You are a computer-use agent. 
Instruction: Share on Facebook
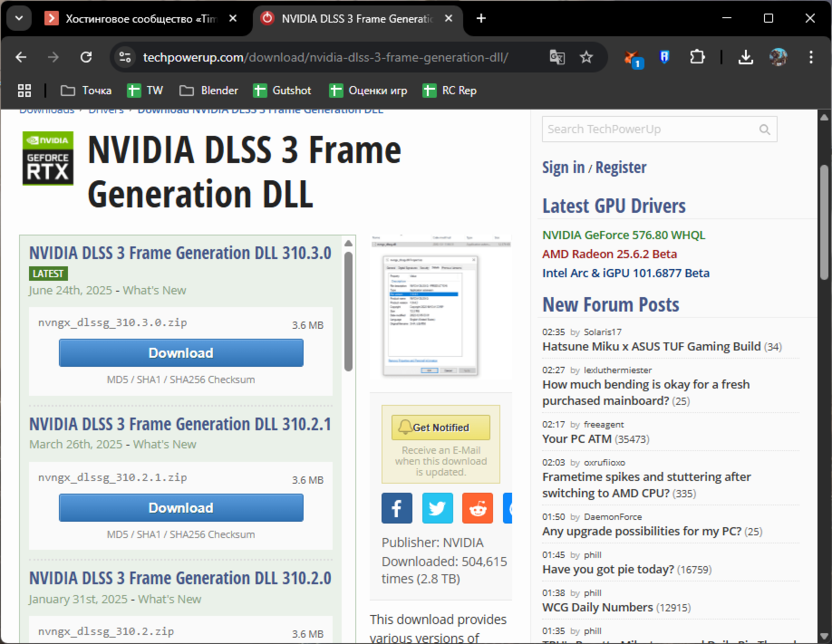point(397,508)
